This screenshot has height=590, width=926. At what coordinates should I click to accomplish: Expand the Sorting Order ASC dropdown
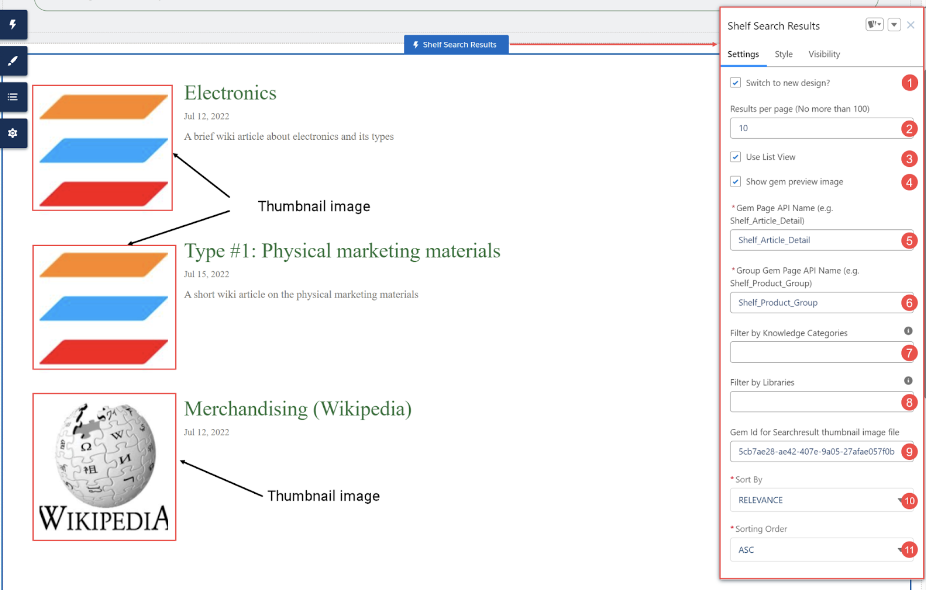pos(821,549)
